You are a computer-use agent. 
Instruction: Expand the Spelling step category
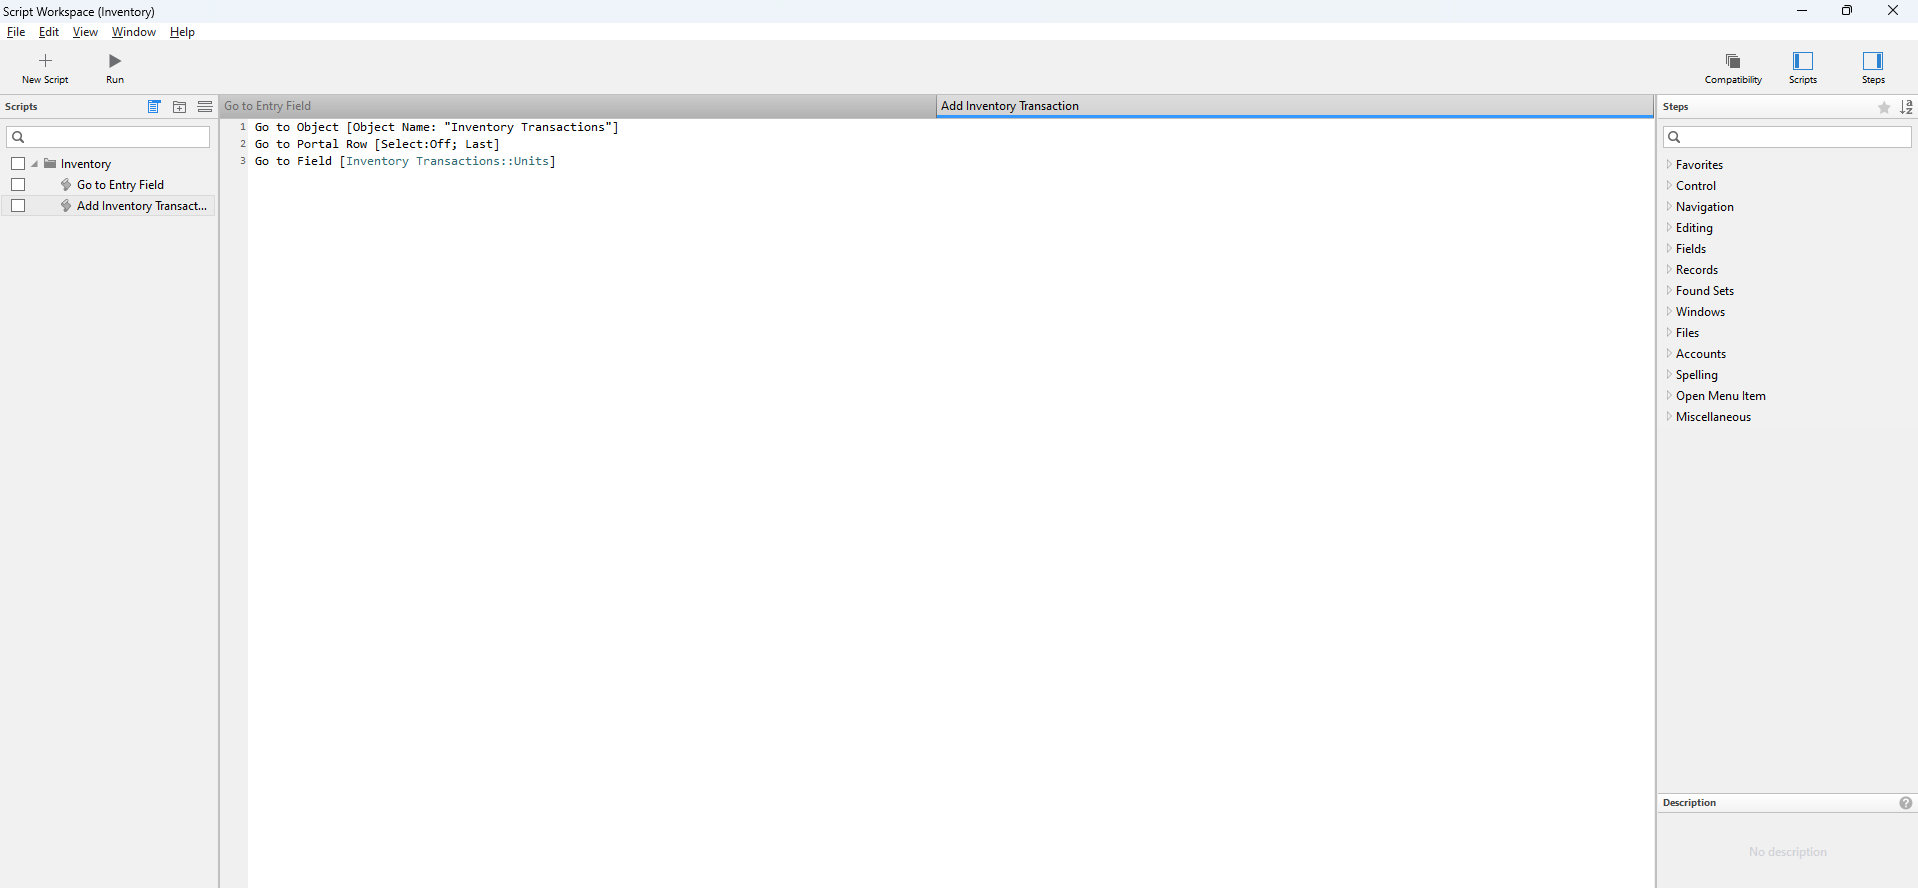(x=1669, y=374)
